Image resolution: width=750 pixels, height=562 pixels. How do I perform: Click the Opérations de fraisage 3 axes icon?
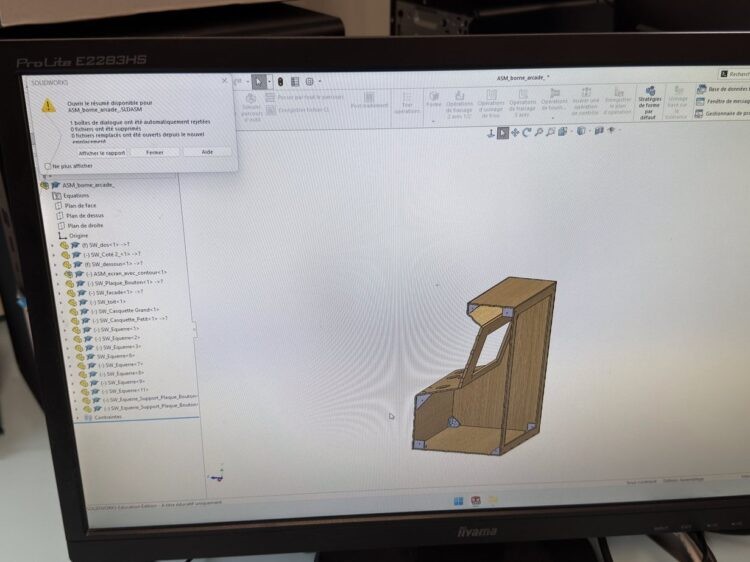point(522,103)
